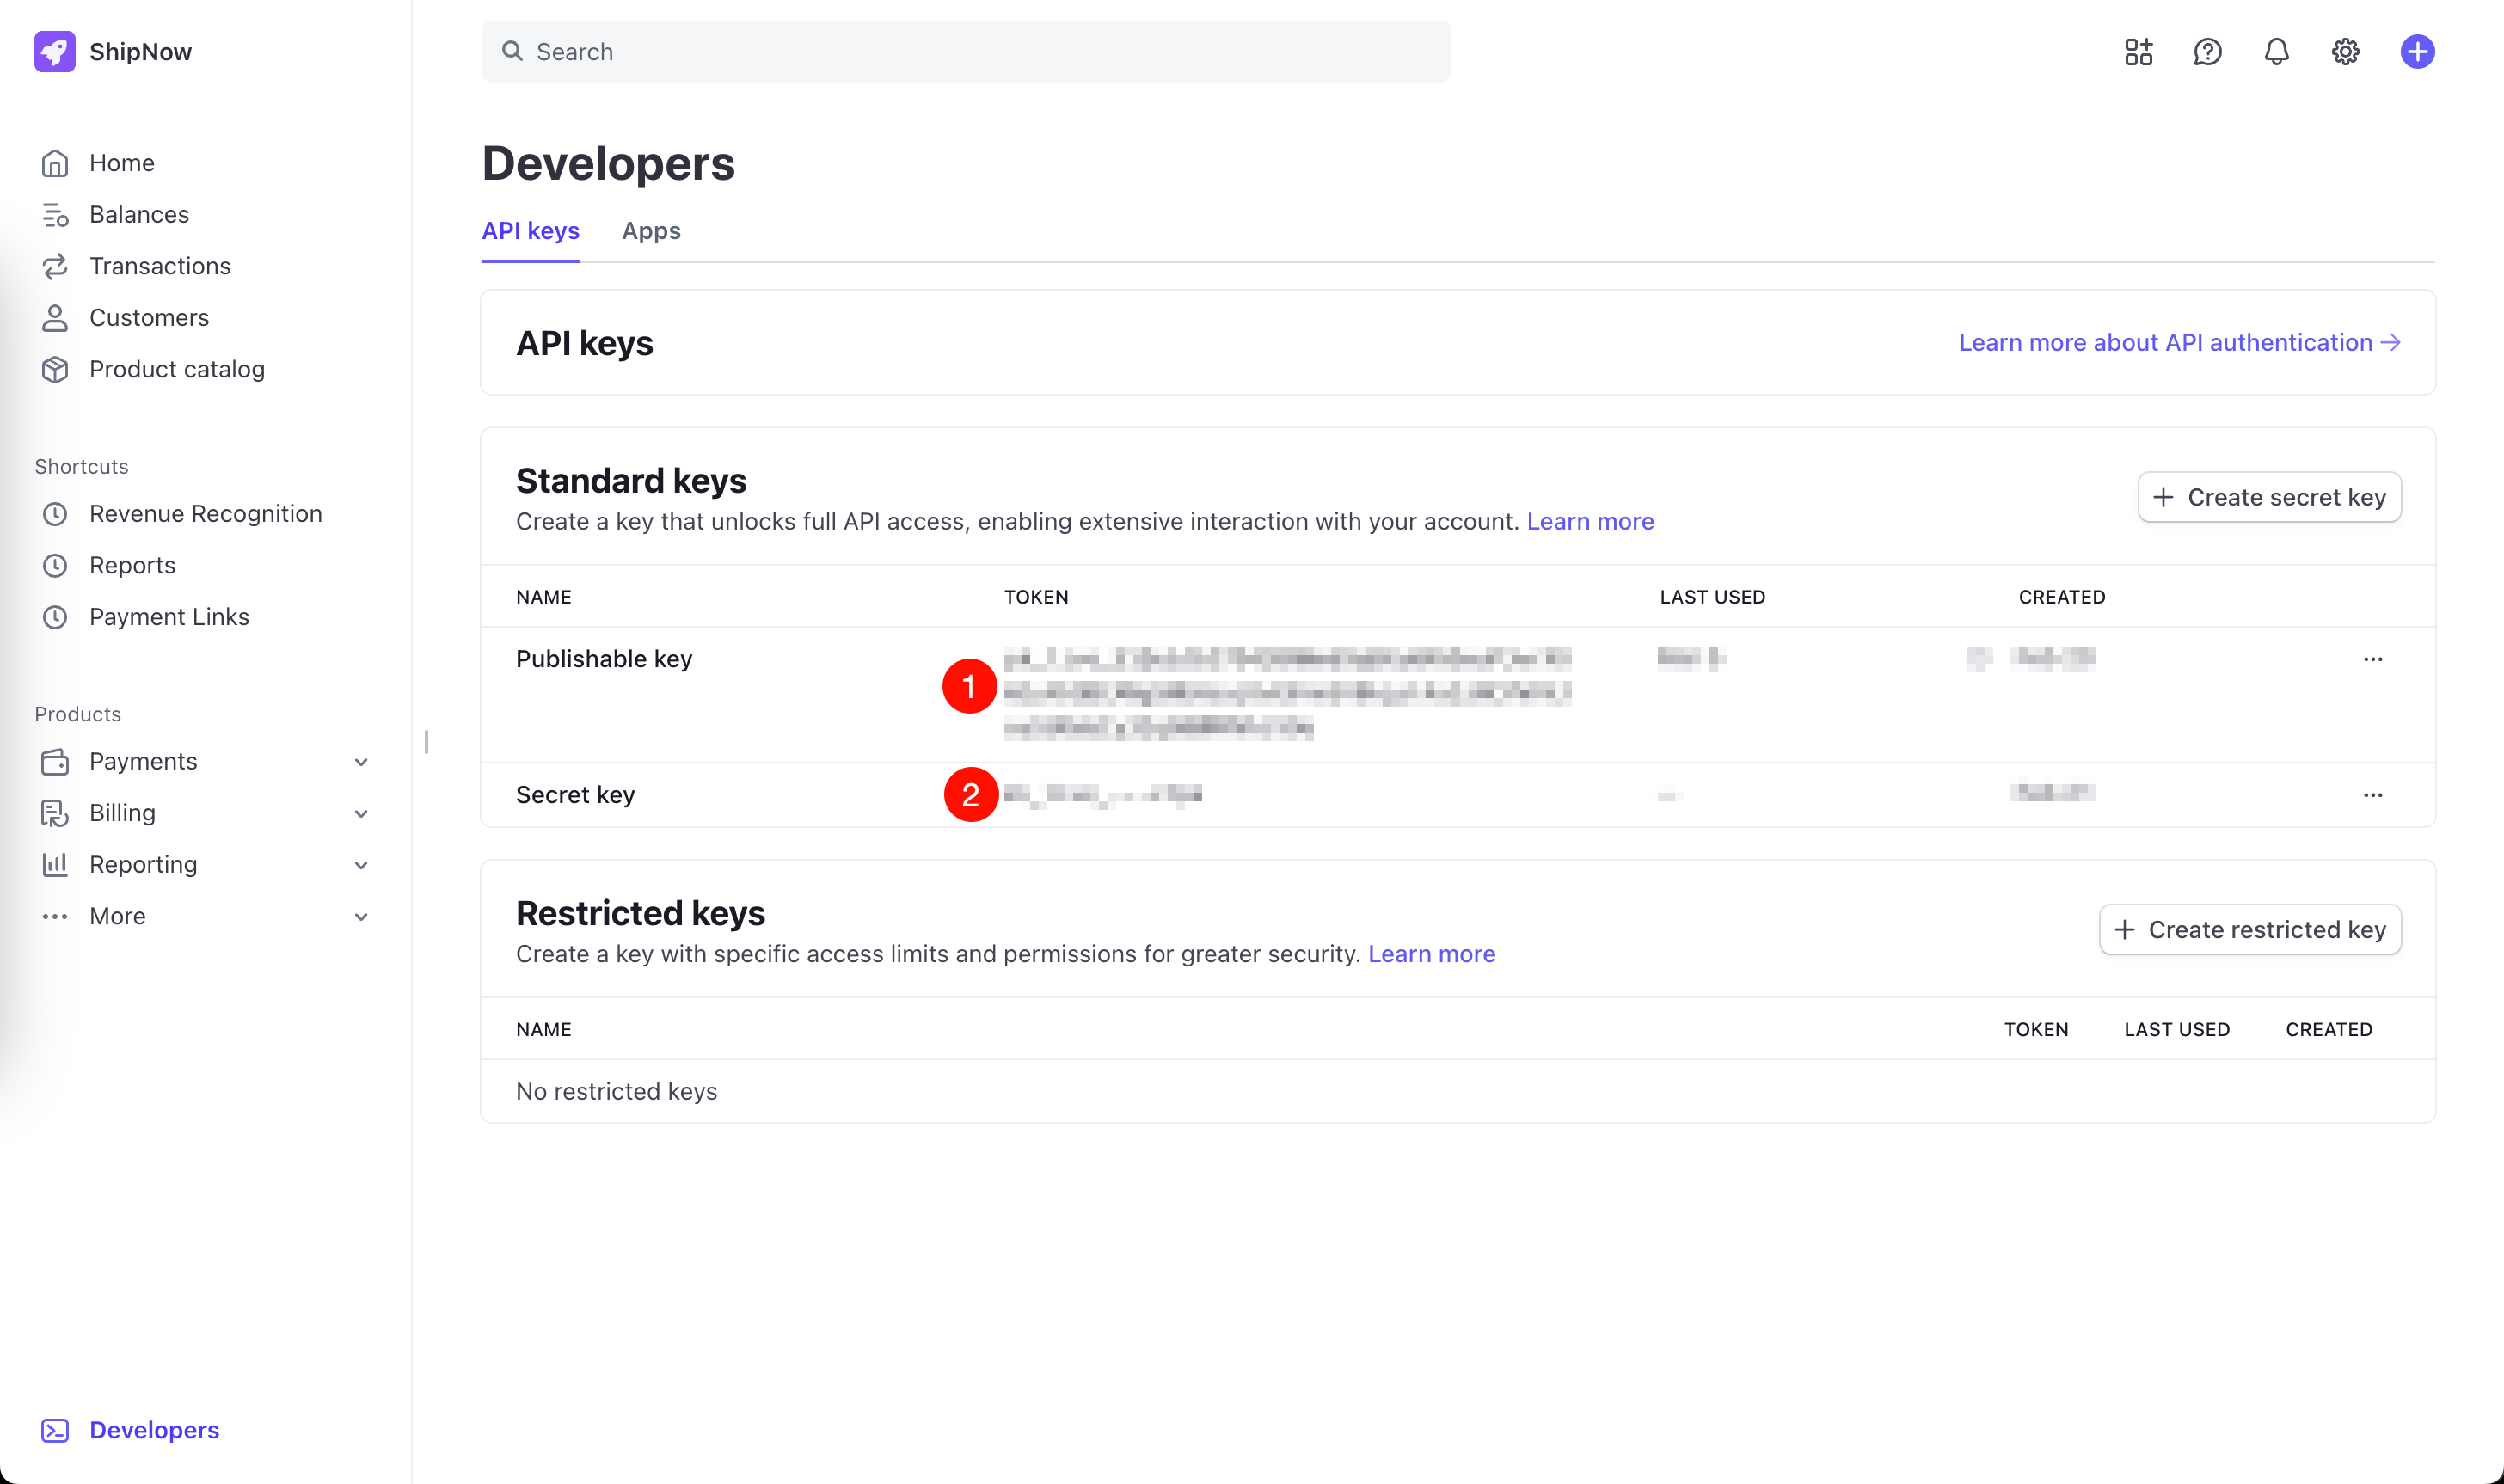Switch to the Apps tab

tap(651, 231)
